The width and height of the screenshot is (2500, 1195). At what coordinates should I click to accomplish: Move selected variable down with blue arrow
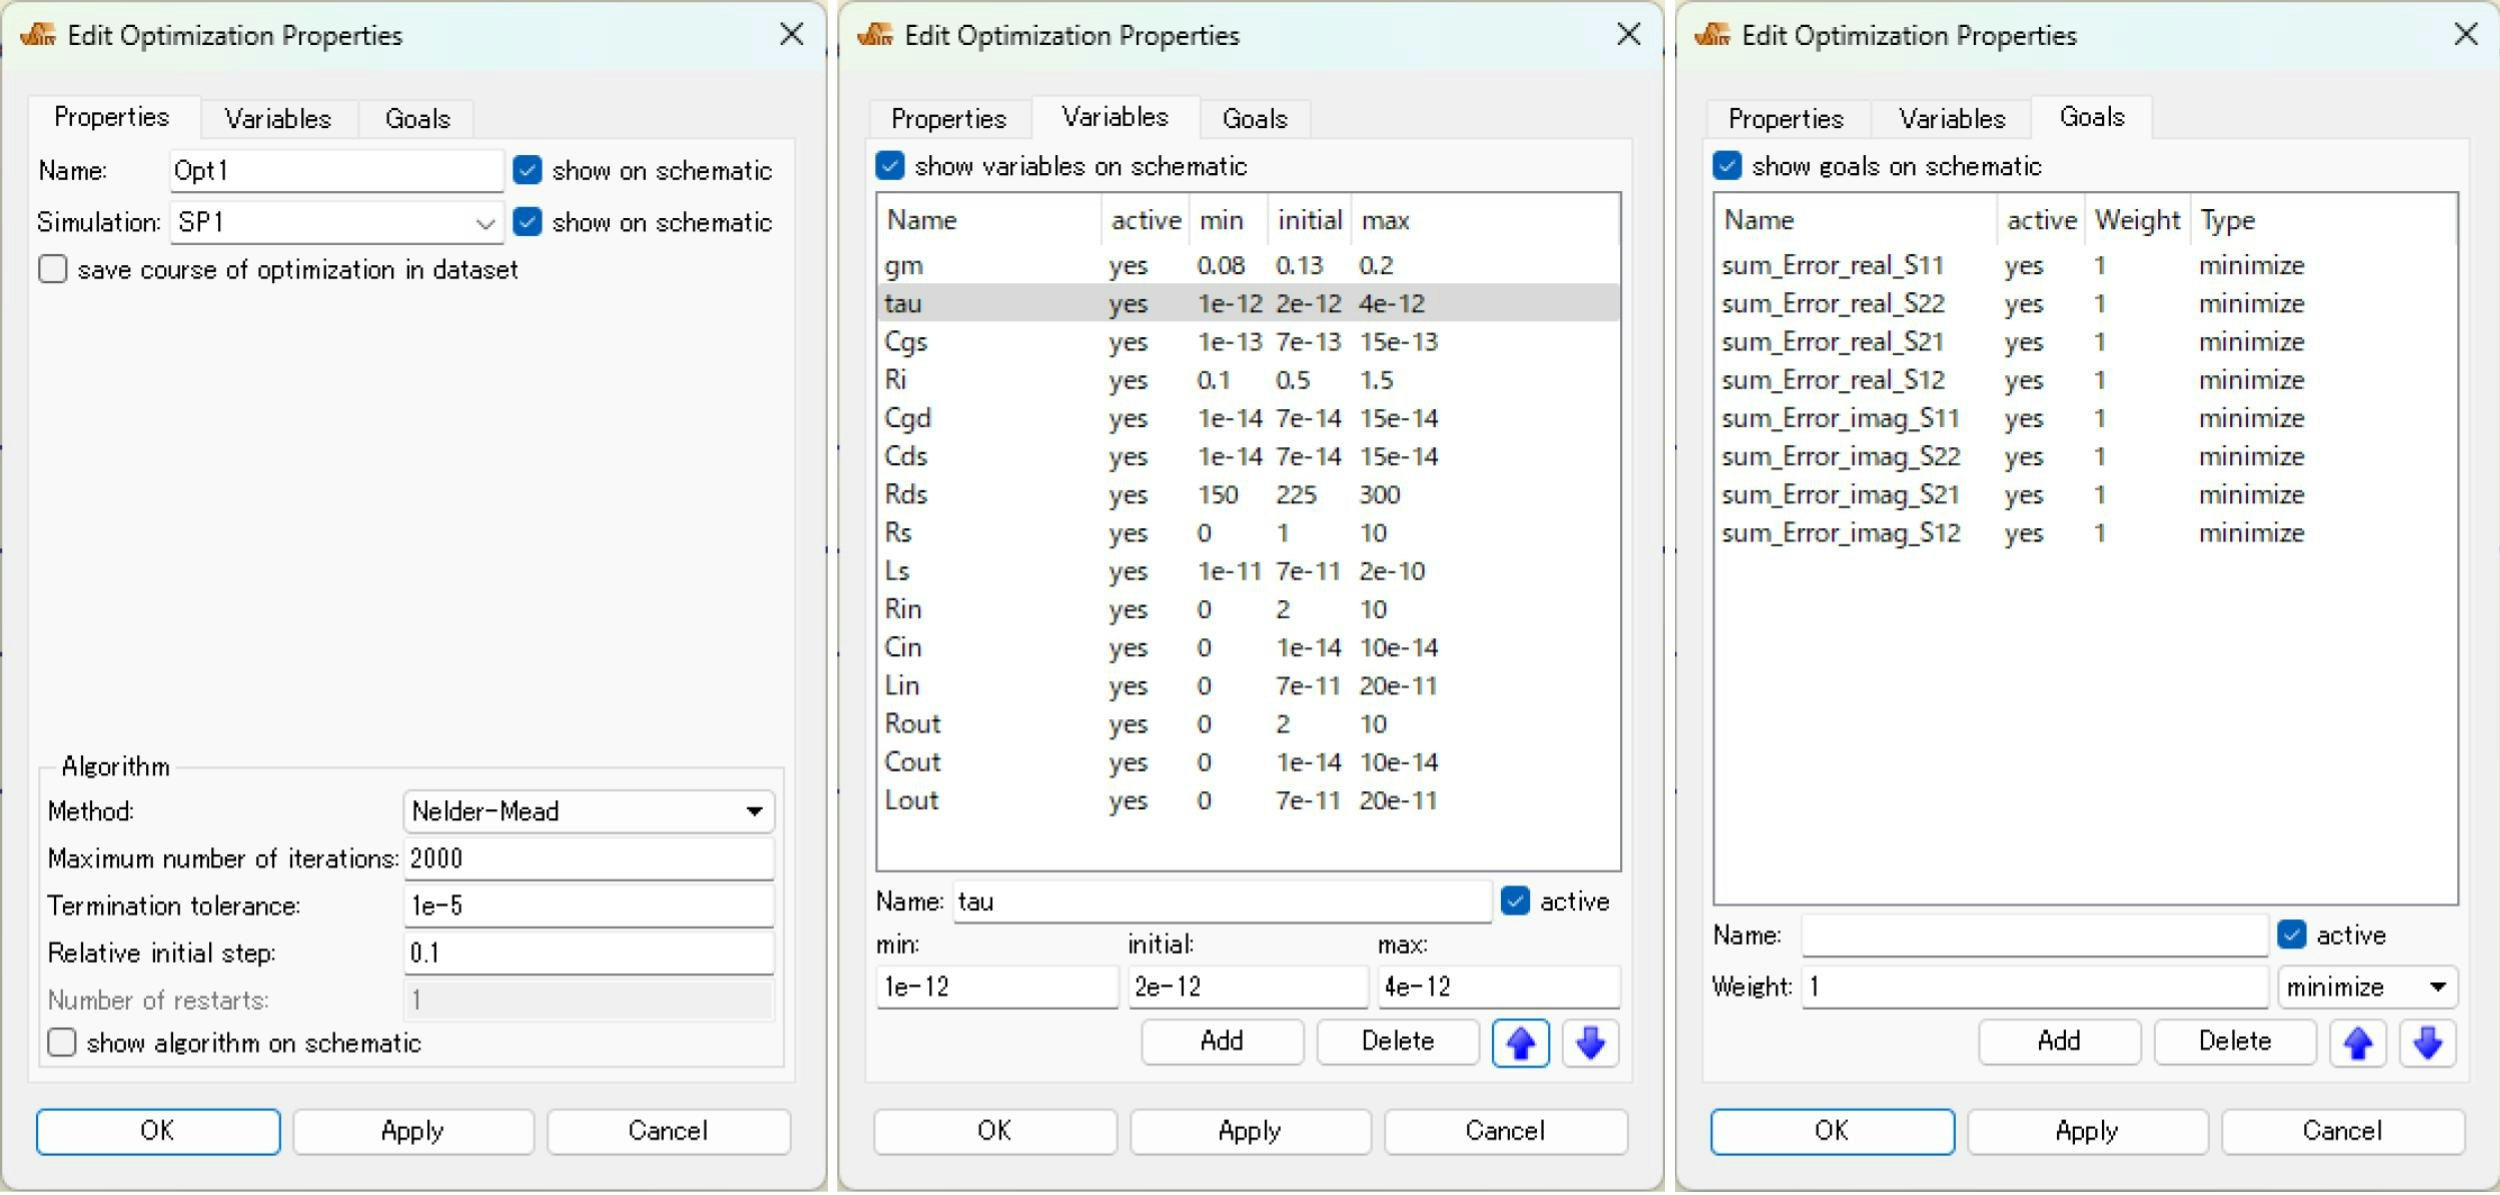click(x=1589, y=1043)
